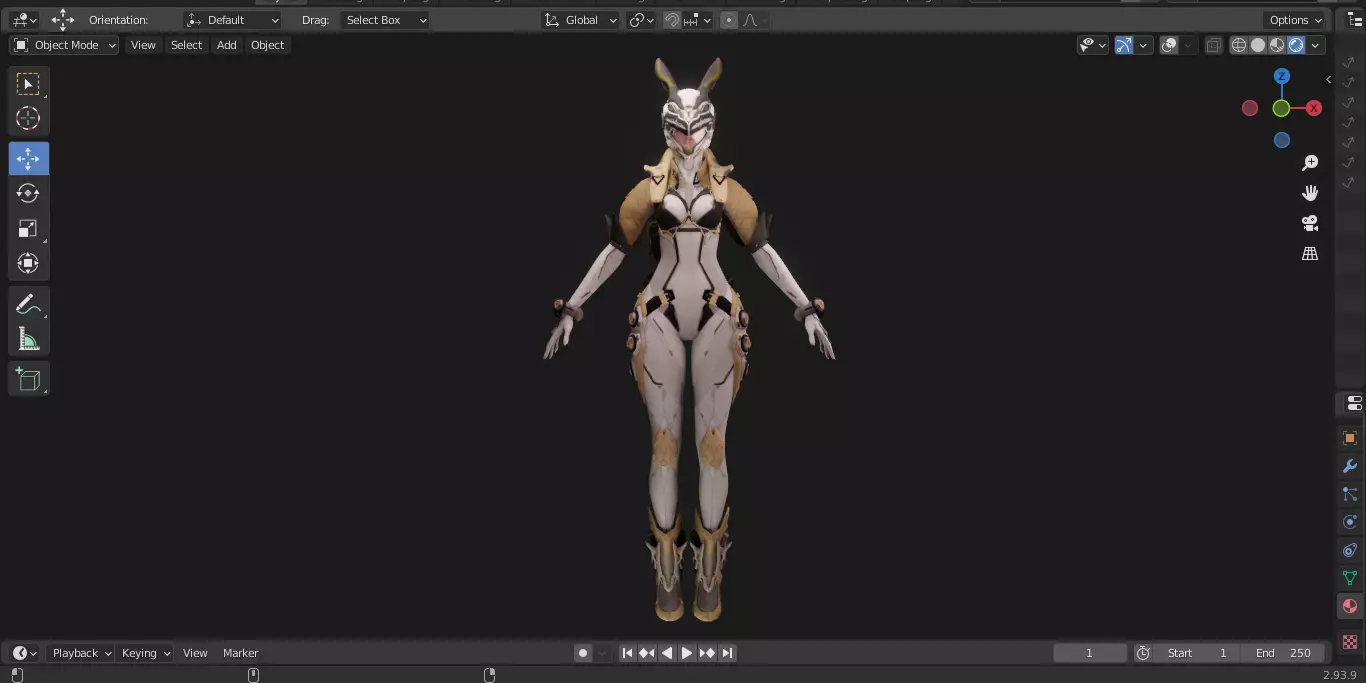1366x683 pixels.
Task: Open Global transform orientation dropdown
Action: coord(581,20)
